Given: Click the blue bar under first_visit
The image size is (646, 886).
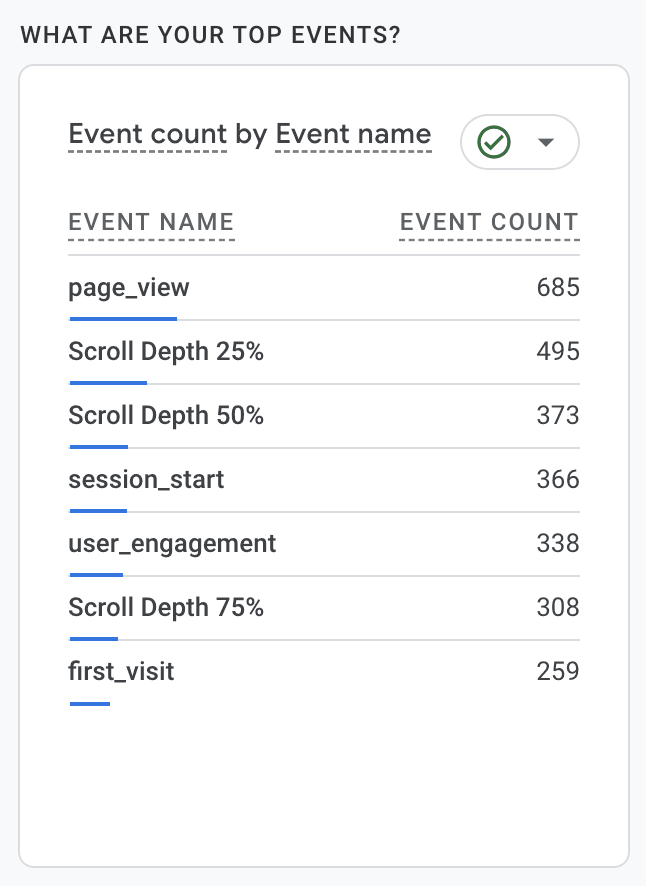Looking at the screenshot, I should 89,703.
